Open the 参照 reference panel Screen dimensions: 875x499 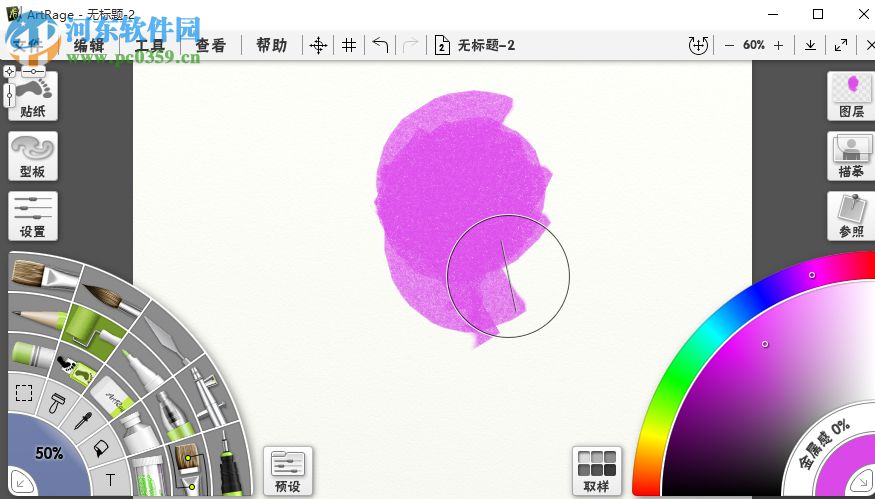[851, 217]
